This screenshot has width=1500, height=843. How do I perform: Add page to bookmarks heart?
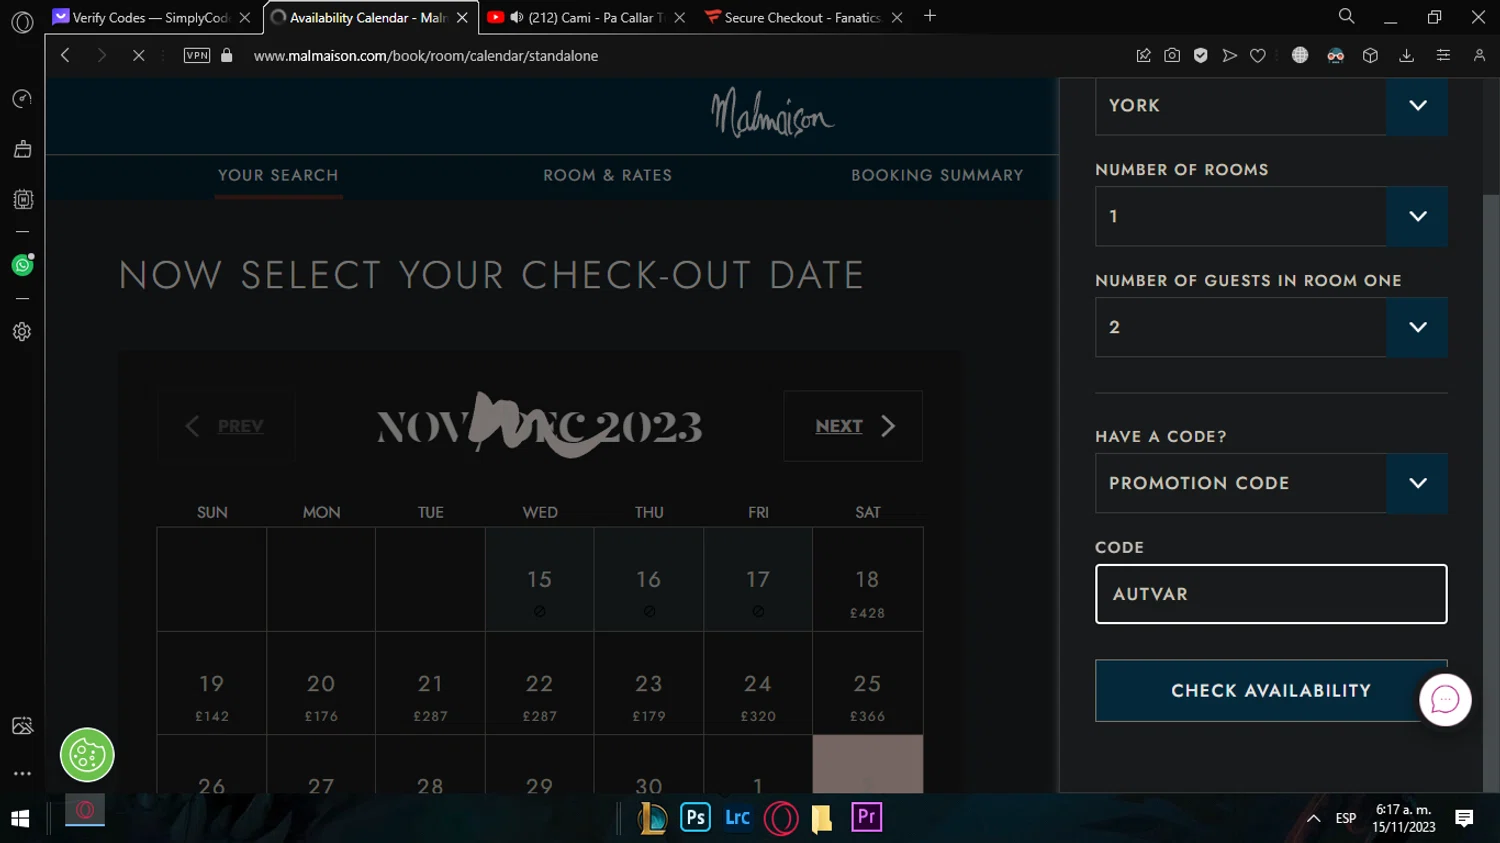click(1258, 56)
